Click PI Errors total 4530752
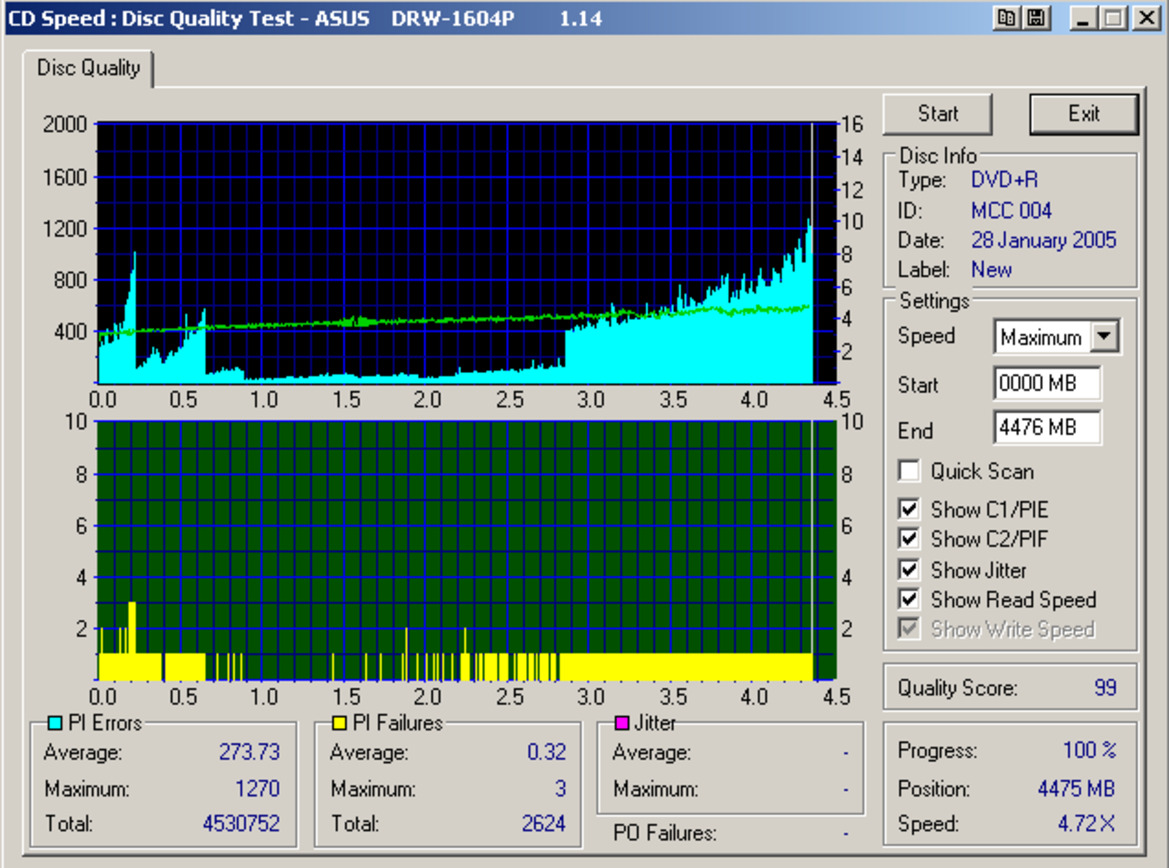The width and height of the screenshot is (1169, 868). 241,823
